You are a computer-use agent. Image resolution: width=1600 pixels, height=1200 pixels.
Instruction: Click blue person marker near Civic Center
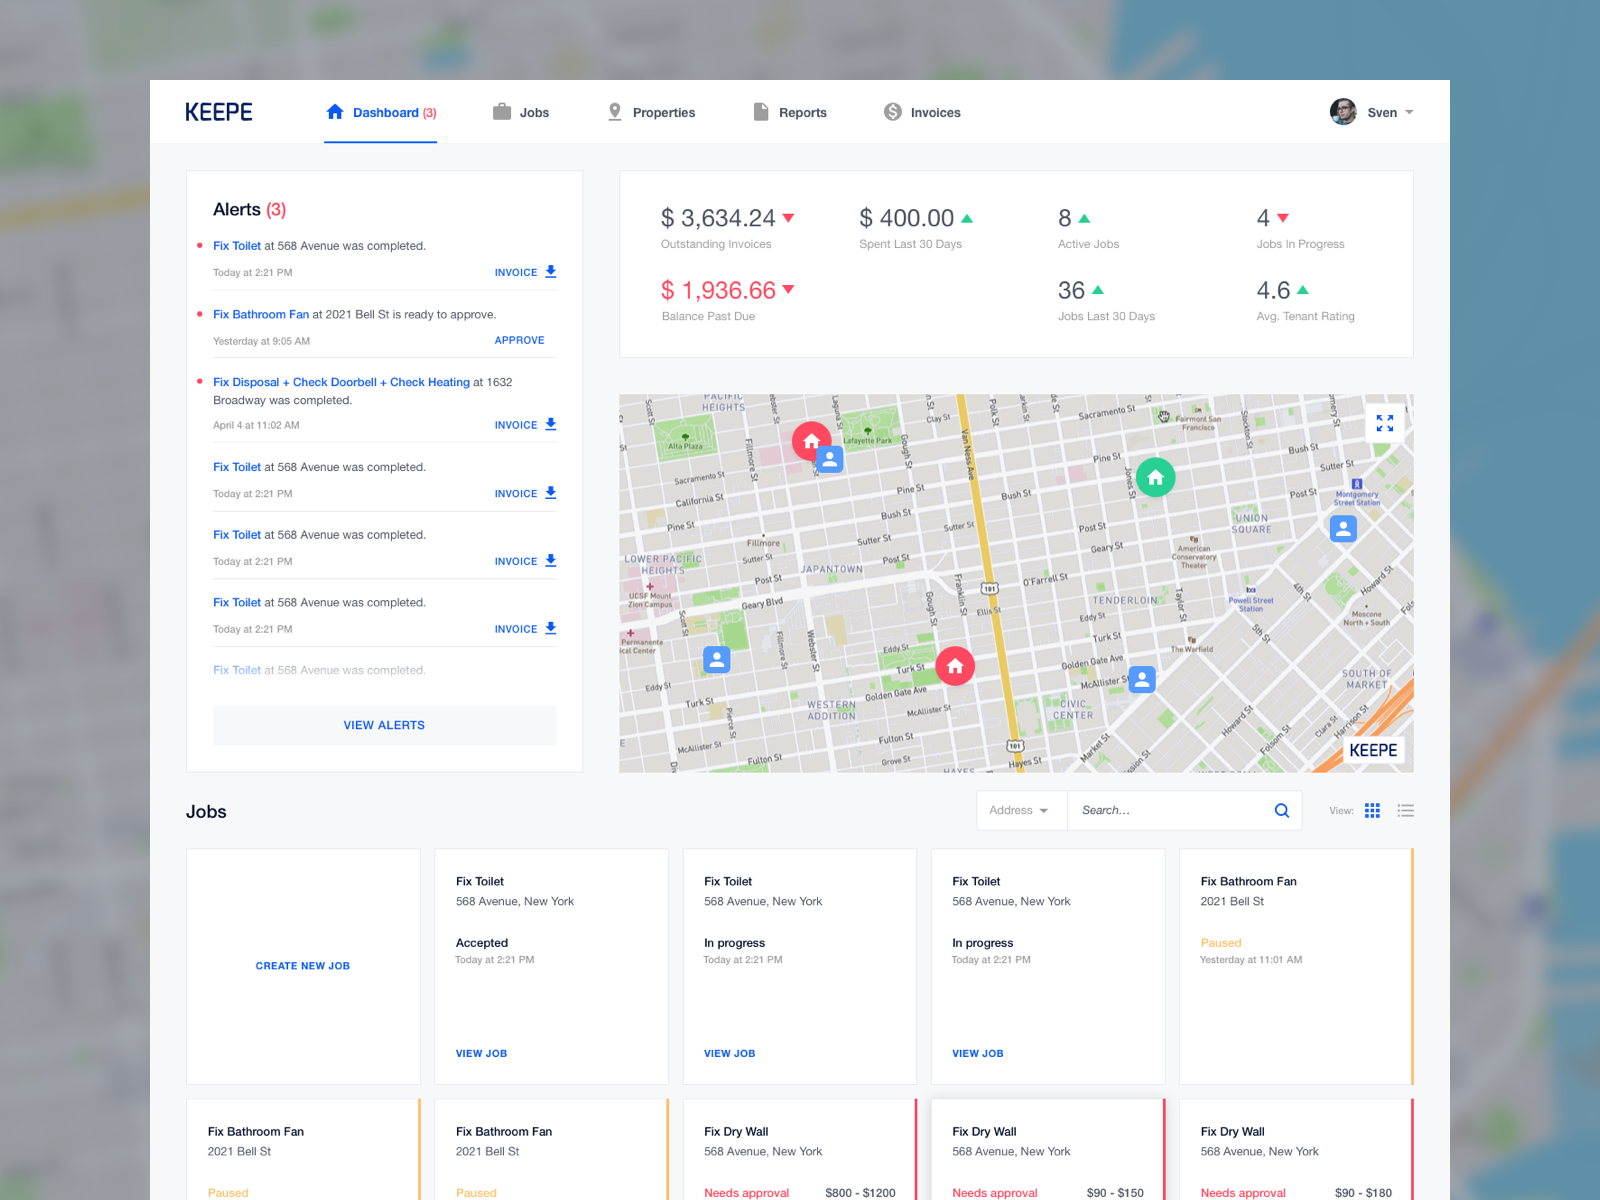point(1142,680)
